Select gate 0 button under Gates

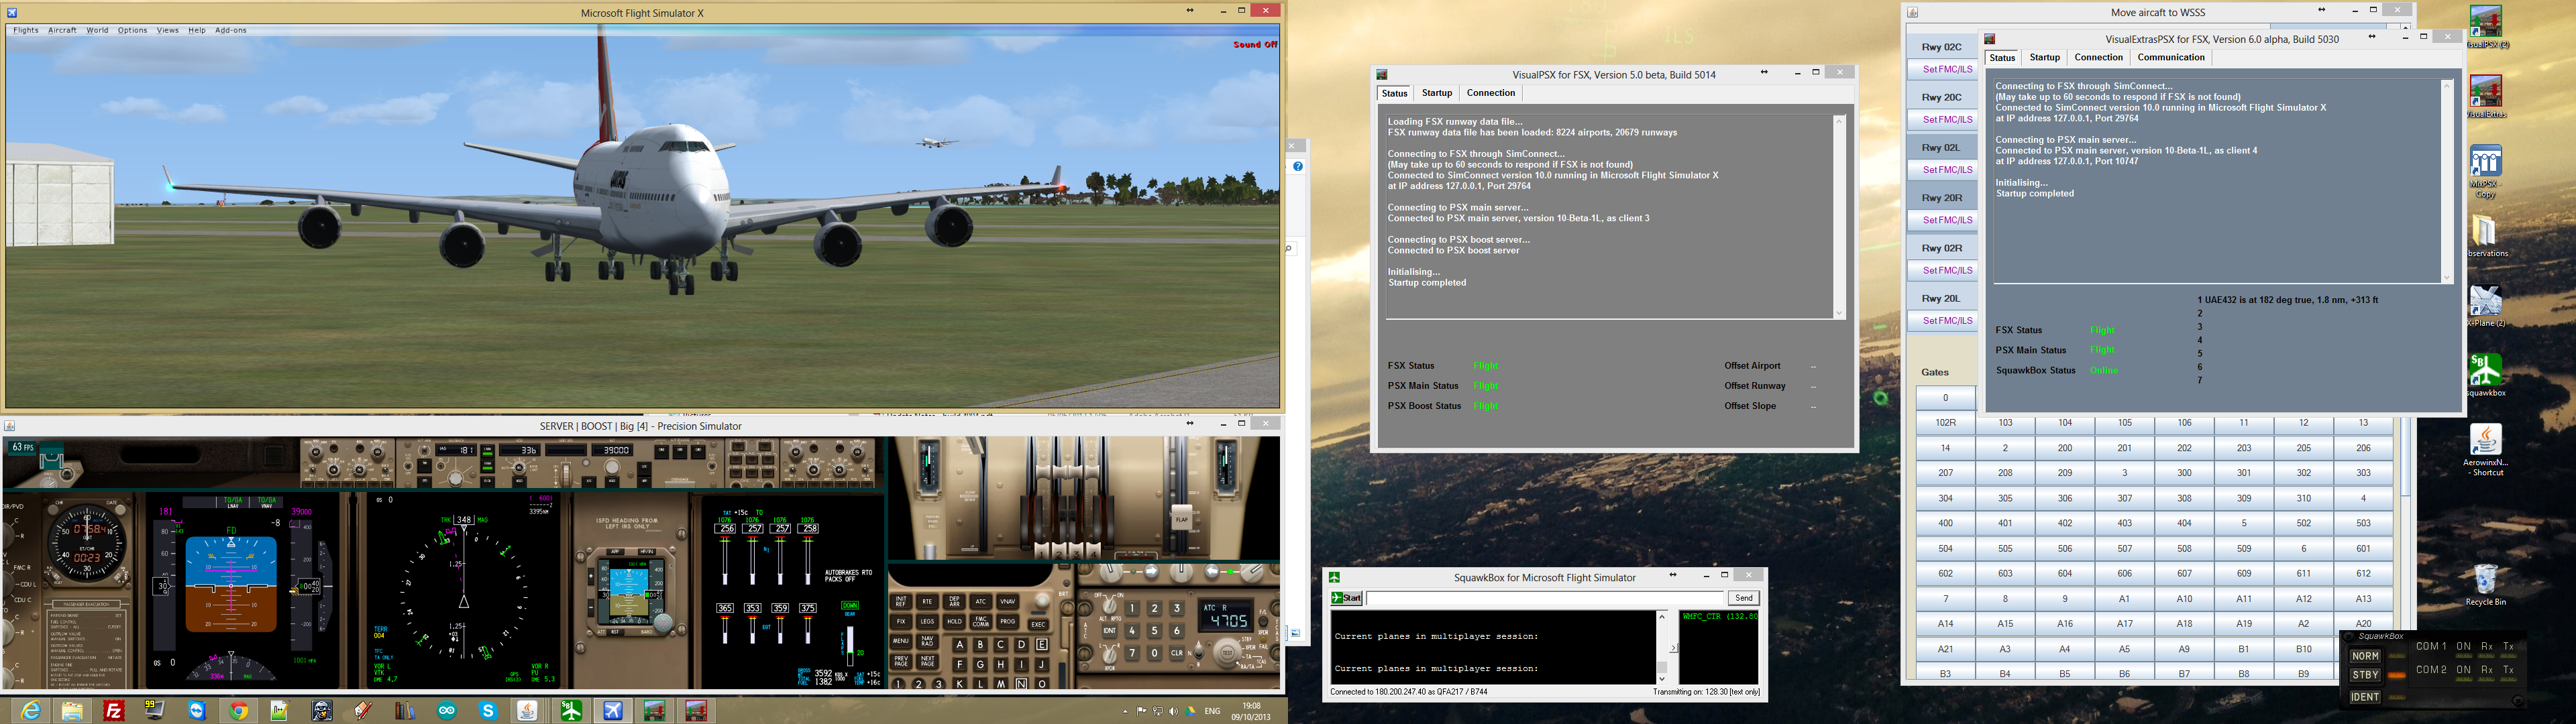[x=1945, y=397]
